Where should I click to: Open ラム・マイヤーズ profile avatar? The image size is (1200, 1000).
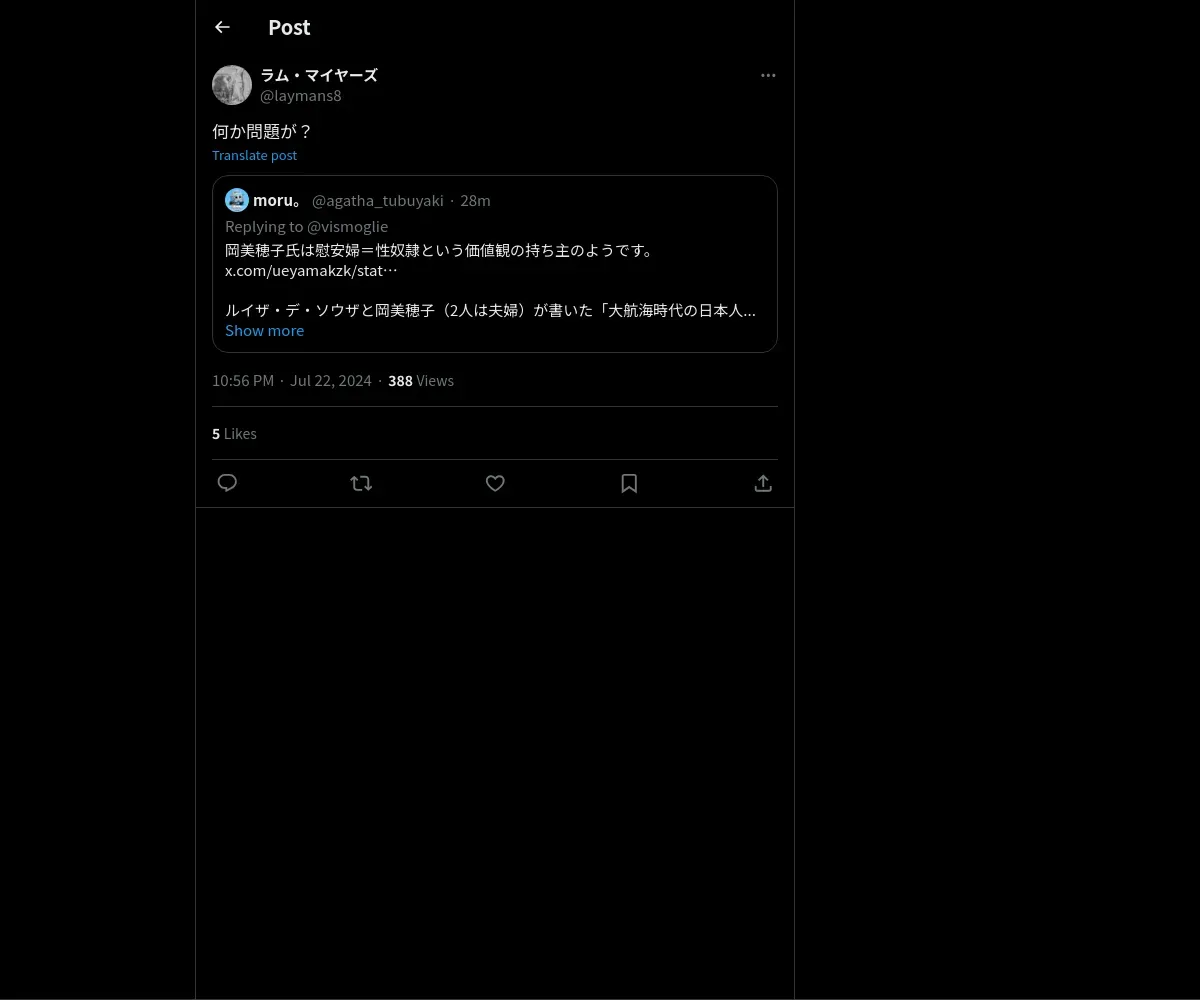click(232, 85)
